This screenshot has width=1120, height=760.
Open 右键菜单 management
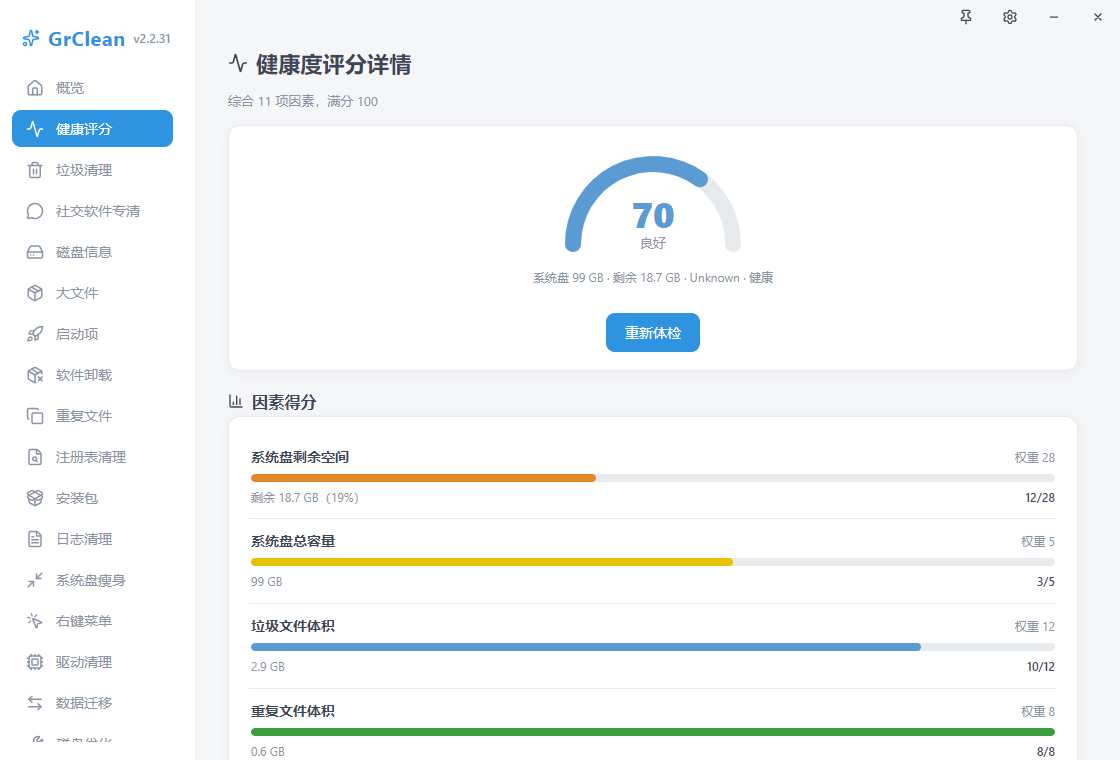coord(92,621)
